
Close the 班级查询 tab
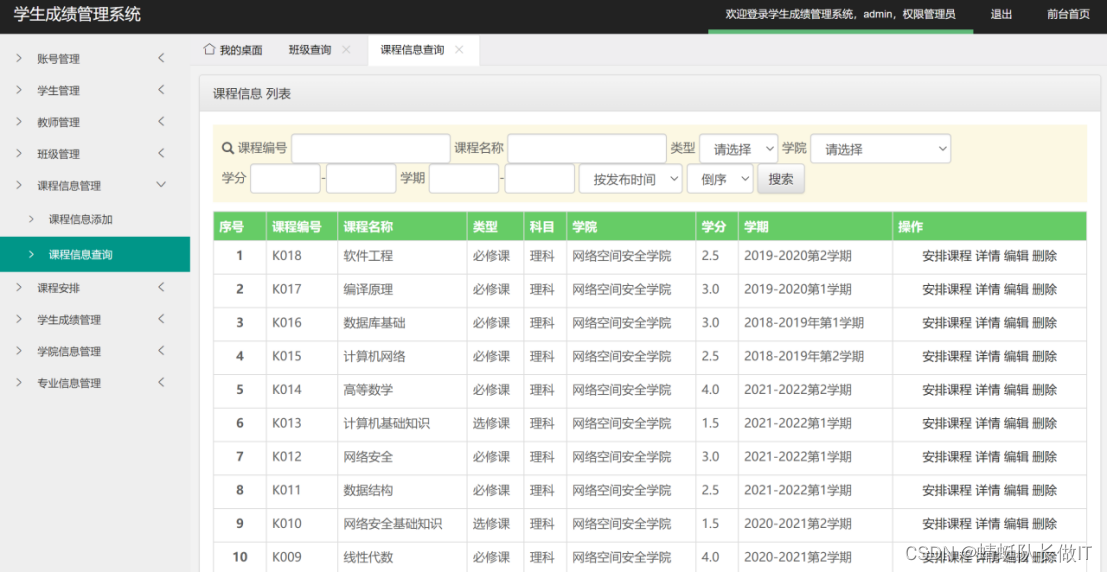346,49
